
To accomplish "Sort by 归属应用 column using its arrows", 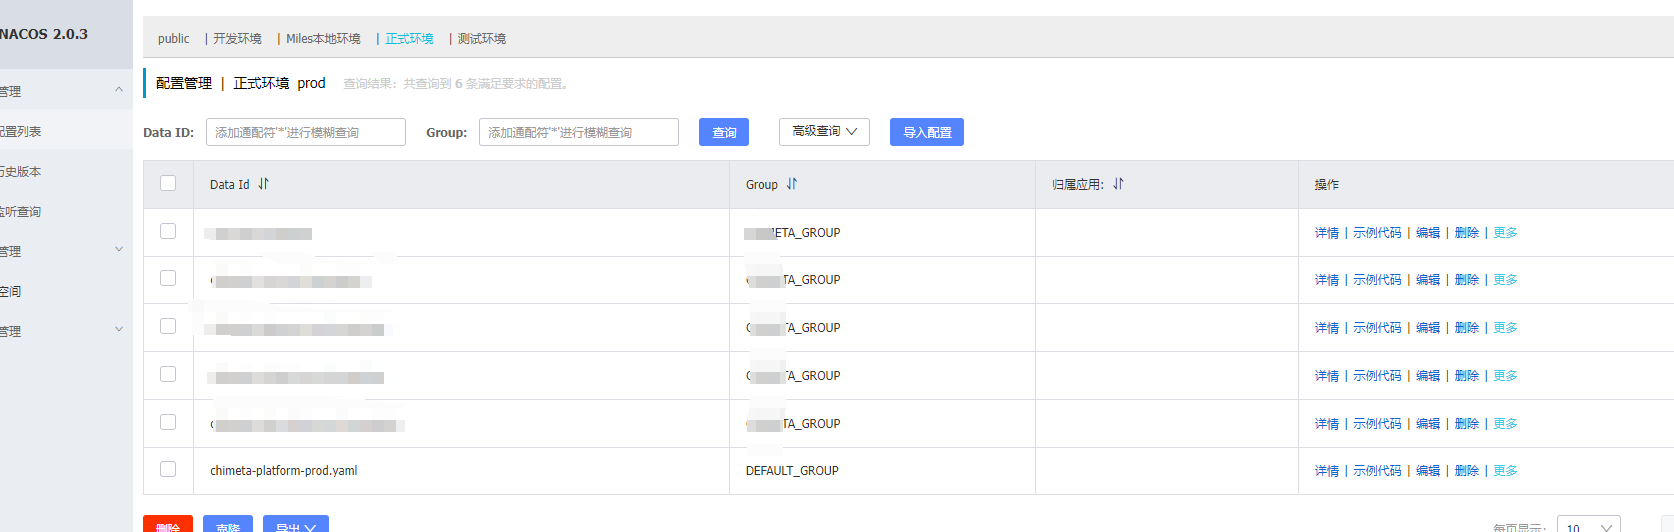I will click(x=1118, y=184).
